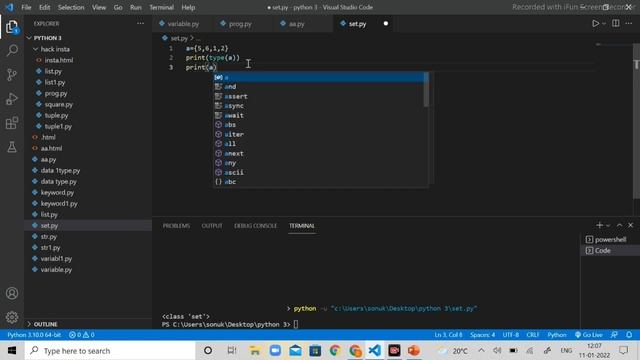The height and width of the screenshot is (360, 640).
Task: Open Explorer Views and More Actions ellipsis
Action: pos(140,24)
